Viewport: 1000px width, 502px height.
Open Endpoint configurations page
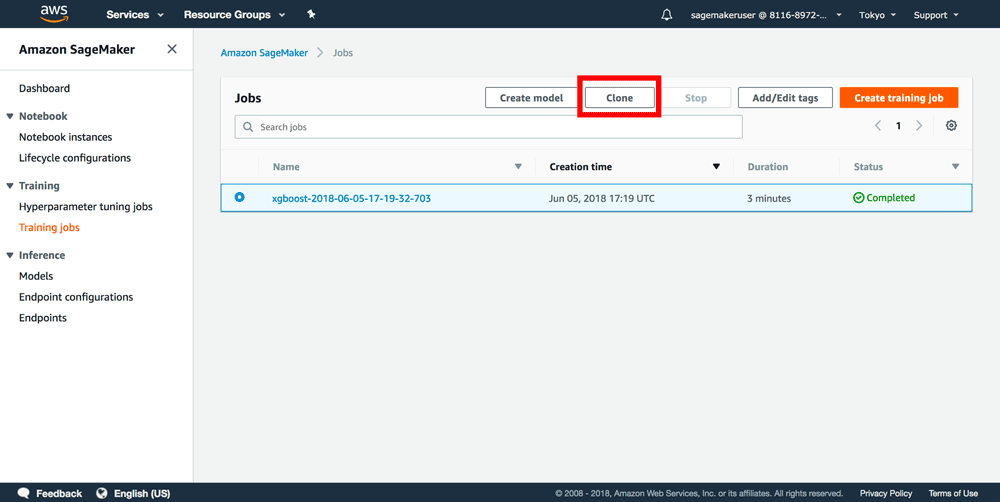pyautogui.click(x=76, y=297)
